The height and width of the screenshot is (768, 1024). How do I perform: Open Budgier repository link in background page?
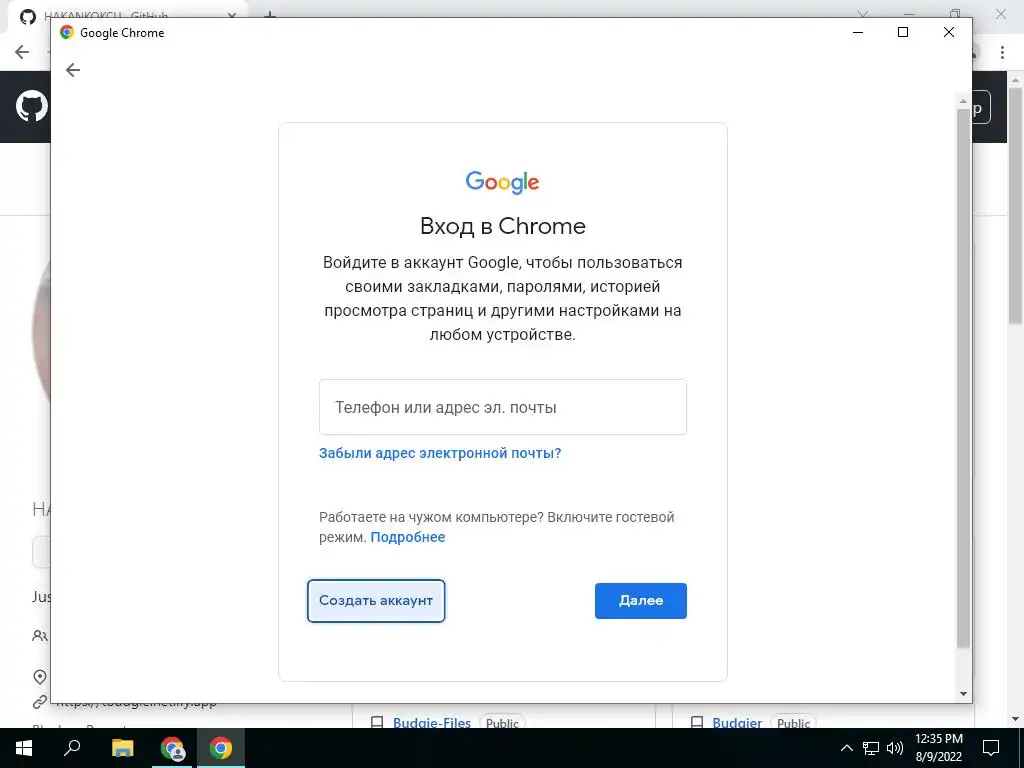click(x=737, y=723)
